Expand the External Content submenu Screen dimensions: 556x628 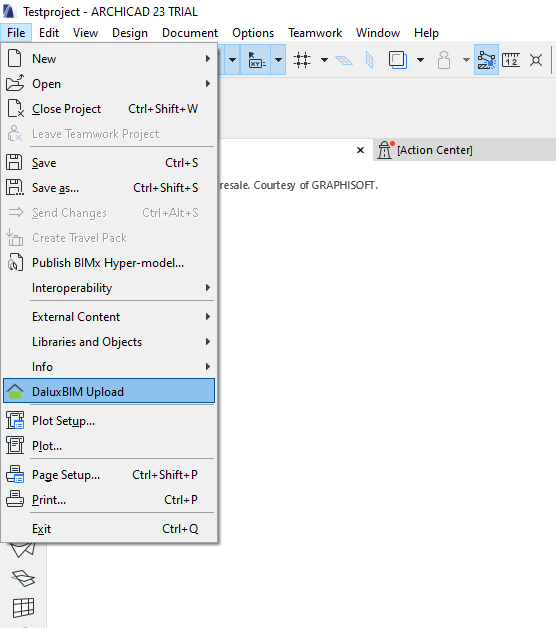(109, 317)
